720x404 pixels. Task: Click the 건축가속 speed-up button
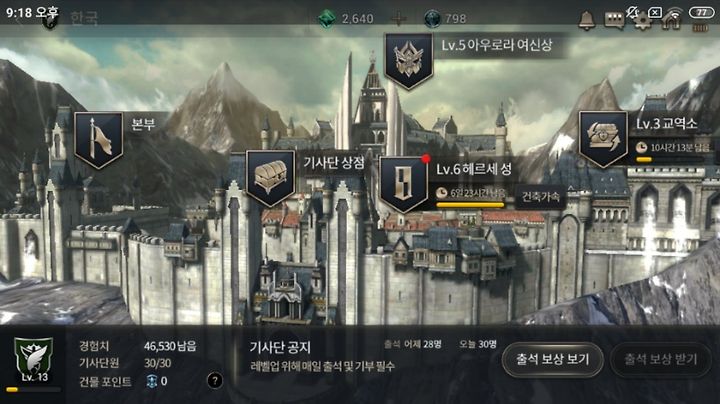pyautogui.click(x=540, y=196)
